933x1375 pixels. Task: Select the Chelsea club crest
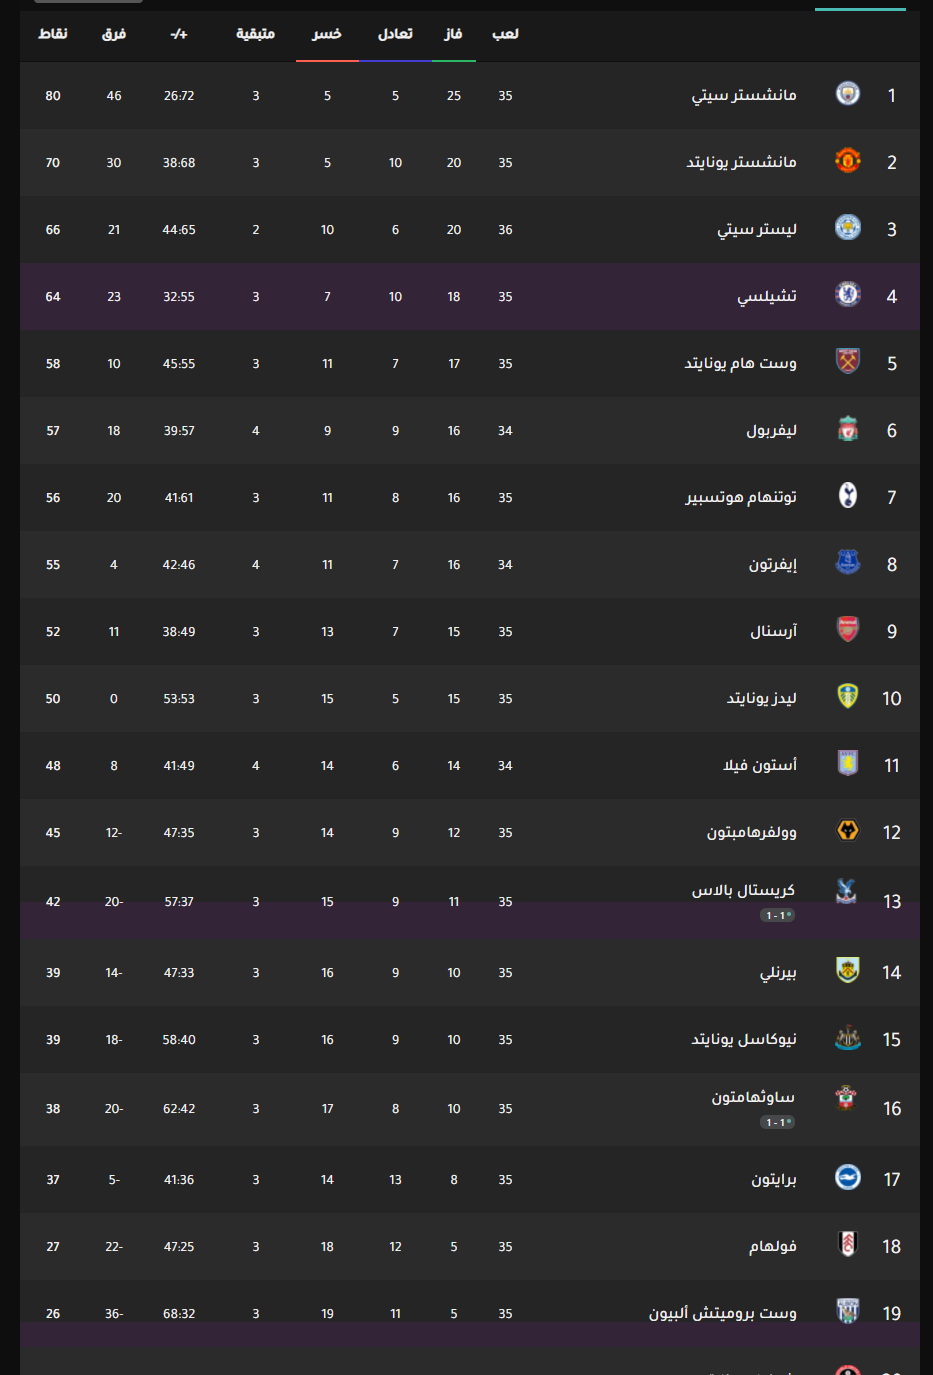(848, 295)
